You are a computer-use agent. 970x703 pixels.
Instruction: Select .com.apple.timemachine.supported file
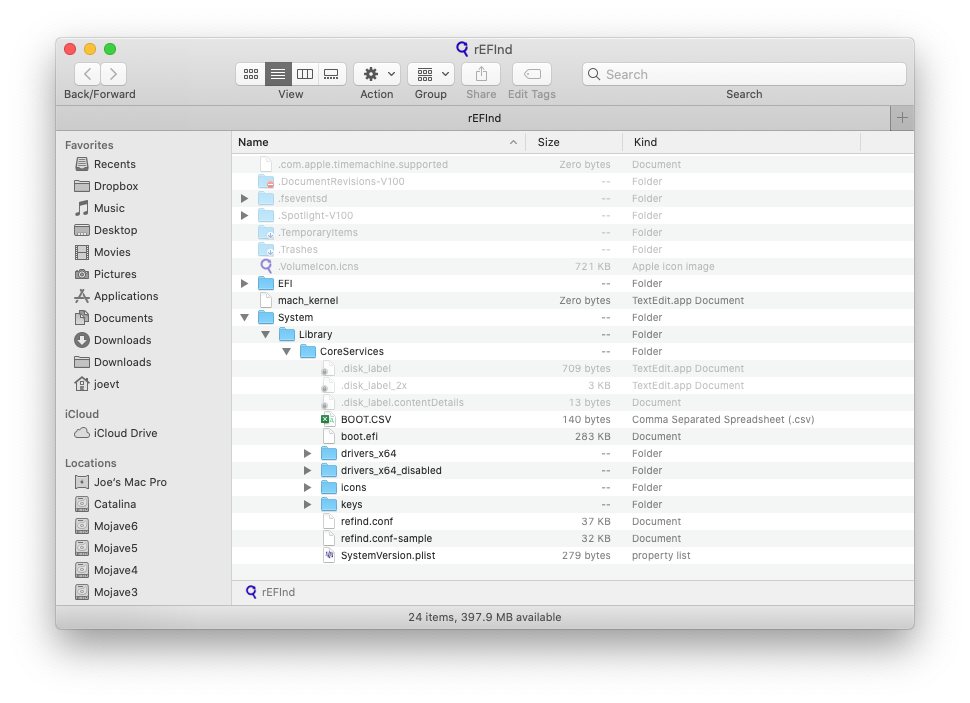[x=573, y=164]
